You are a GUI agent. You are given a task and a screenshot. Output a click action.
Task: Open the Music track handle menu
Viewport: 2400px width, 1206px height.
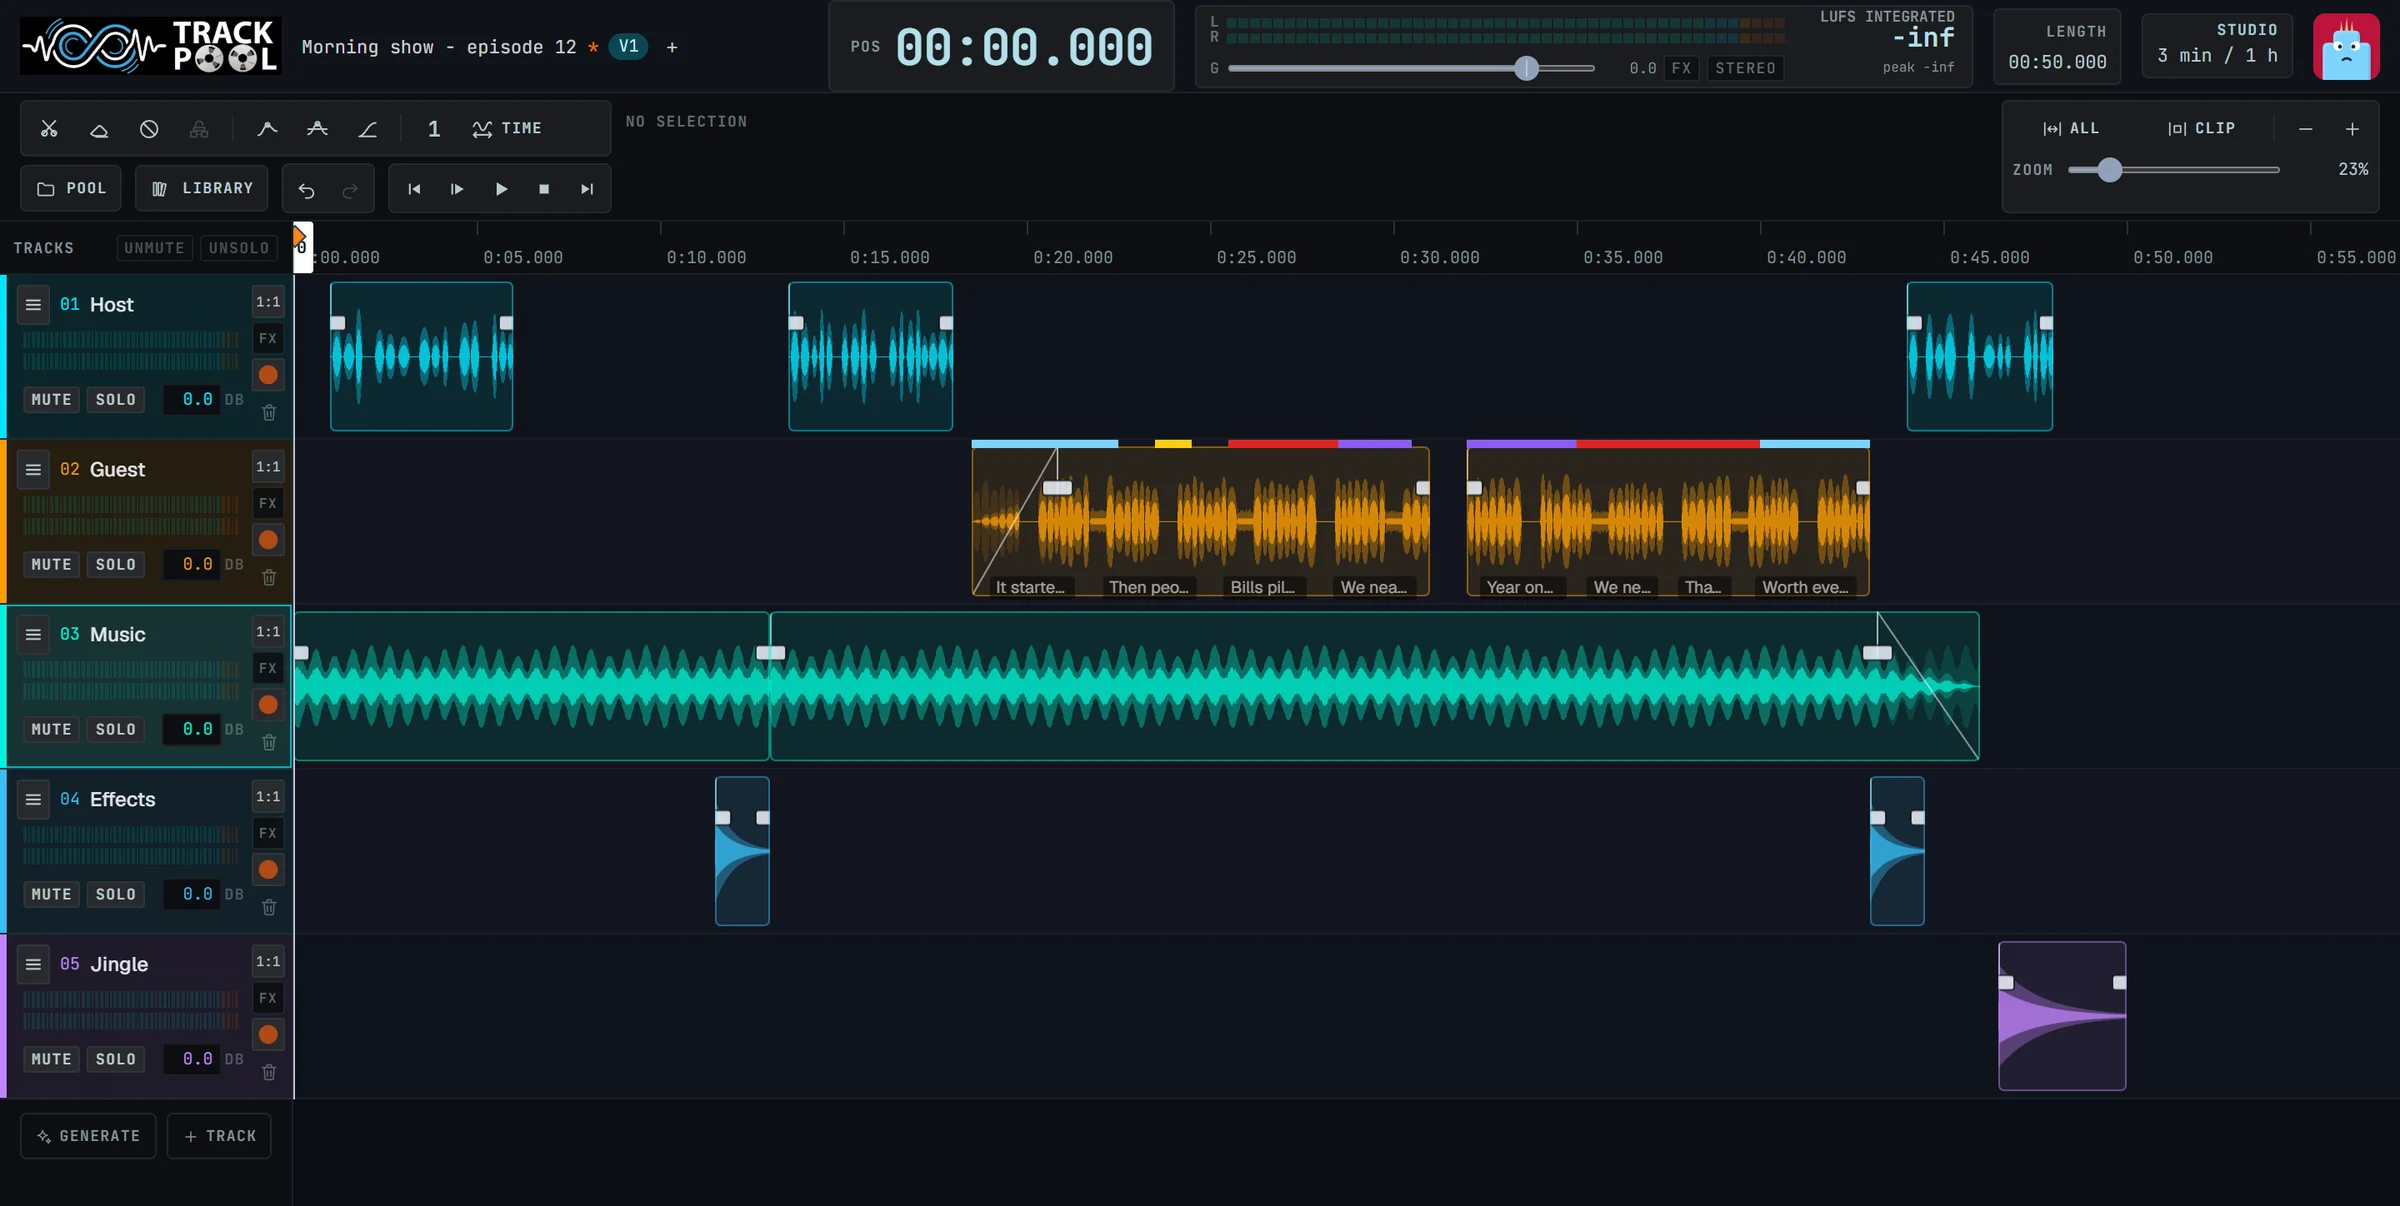(x=33, y=635)
